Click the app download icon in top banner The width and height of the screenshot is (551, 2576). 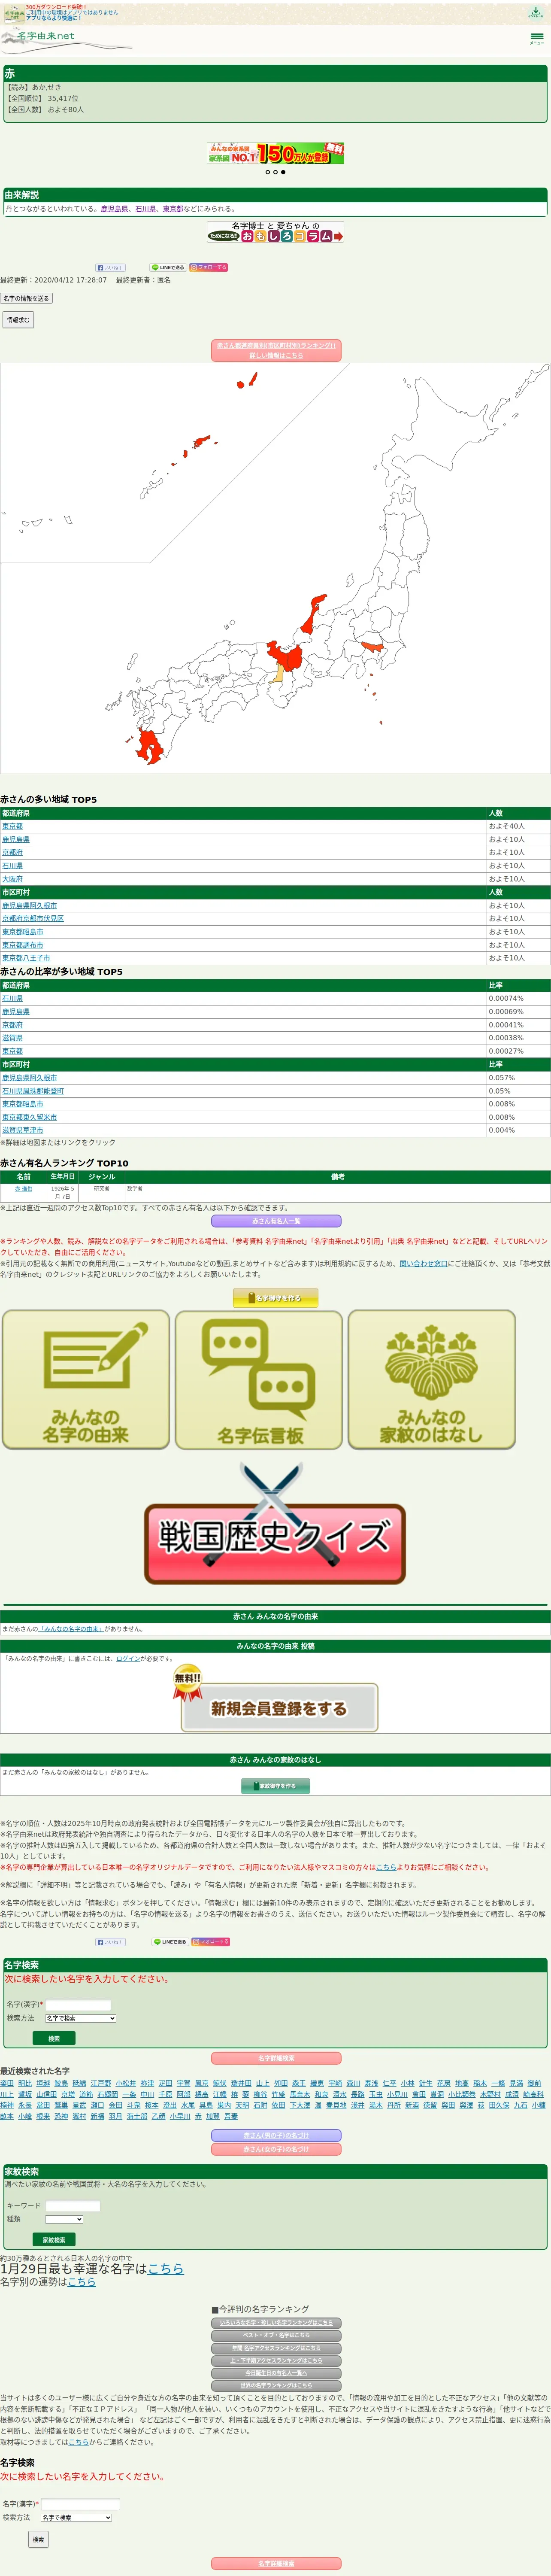[535, 12]
